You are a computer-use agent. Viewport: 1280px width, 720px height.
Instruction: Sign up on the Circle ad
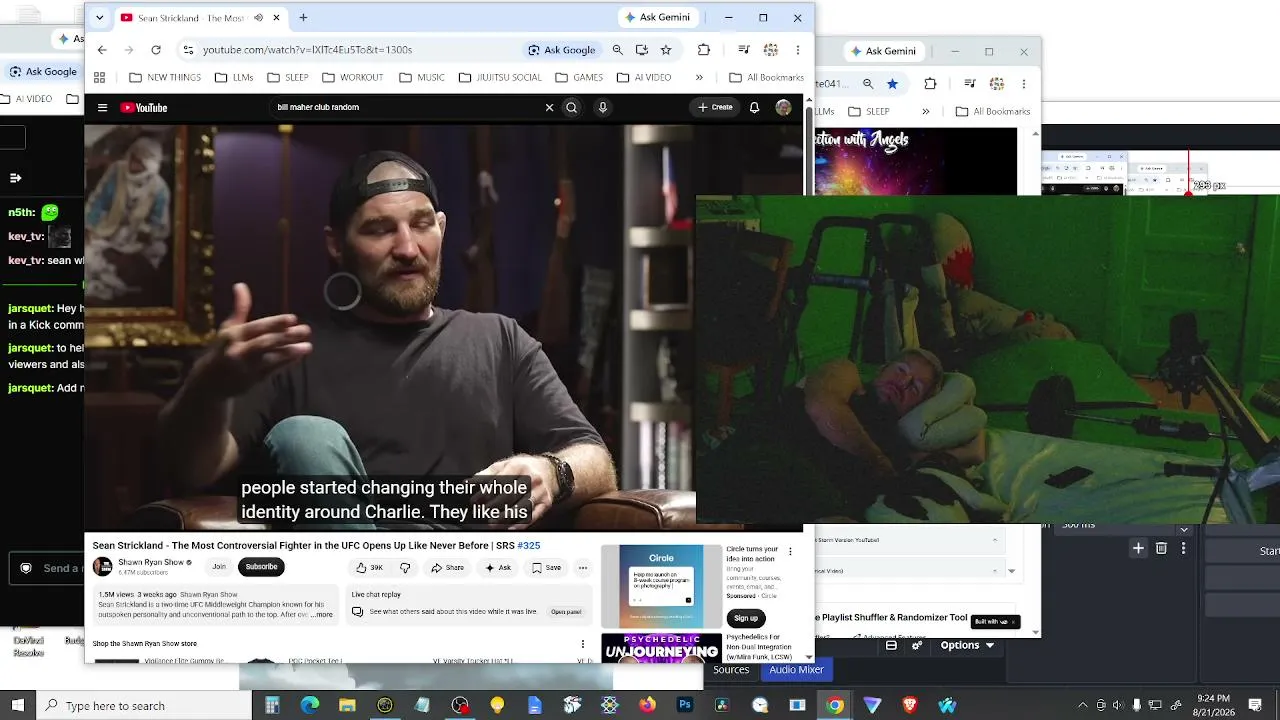click(746, 618)
